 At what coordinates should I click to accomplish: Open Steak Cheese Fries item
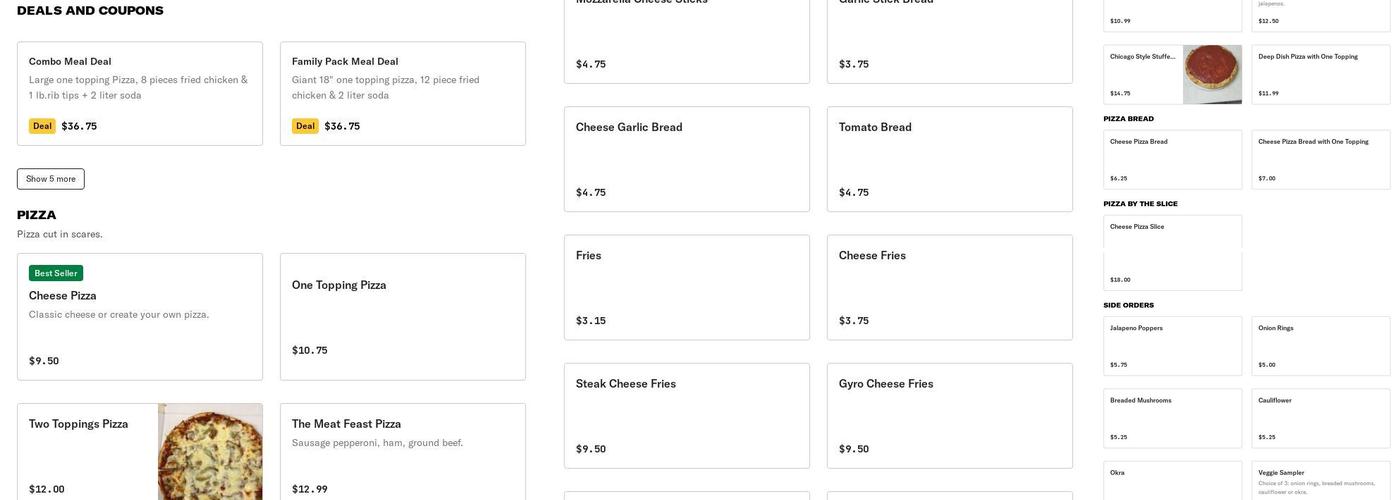point(686,415)
